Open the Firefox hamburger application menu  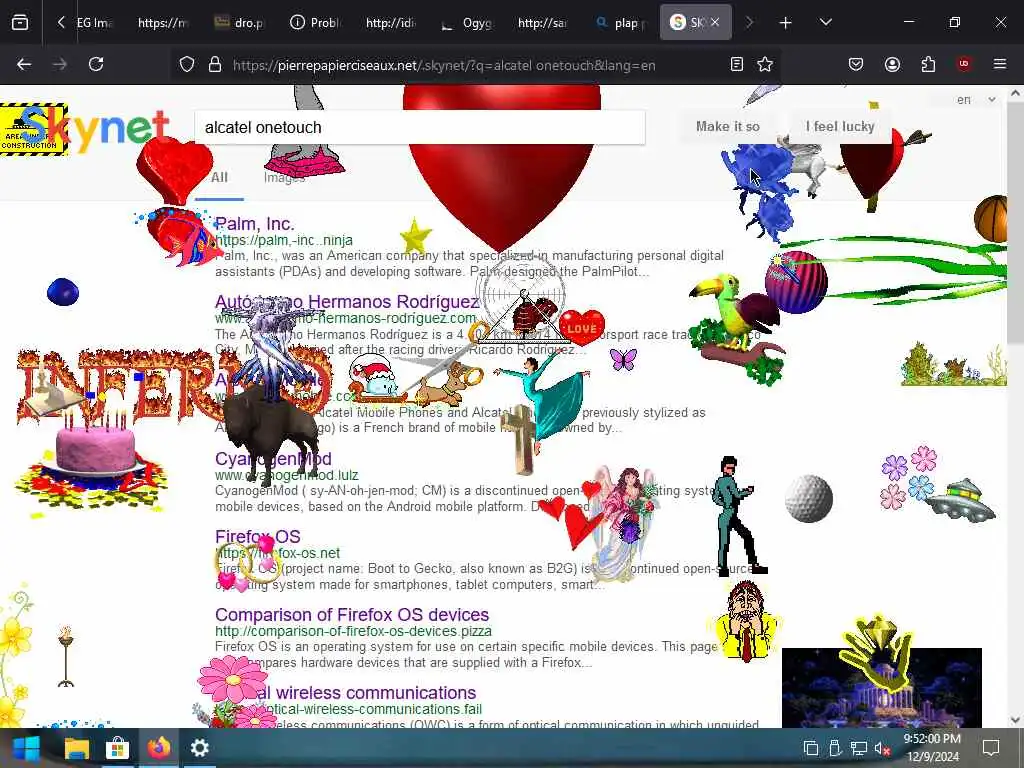pos(999,64)
